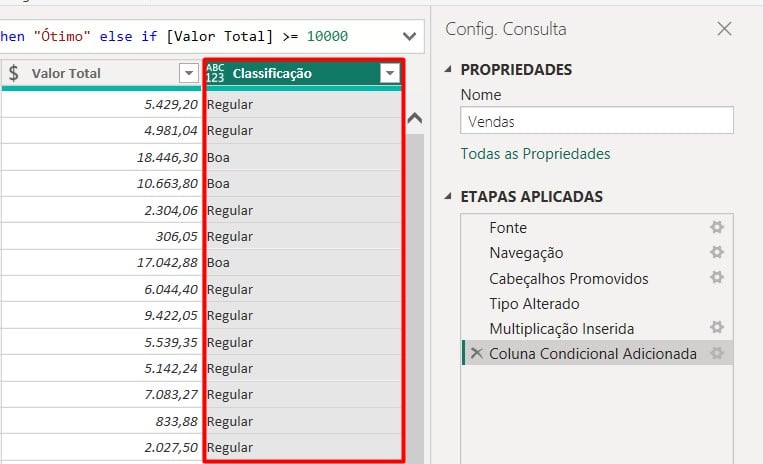Expand the formula bar chevron
This screenshot has height=464, width=763.
click(x=410, y=36)
